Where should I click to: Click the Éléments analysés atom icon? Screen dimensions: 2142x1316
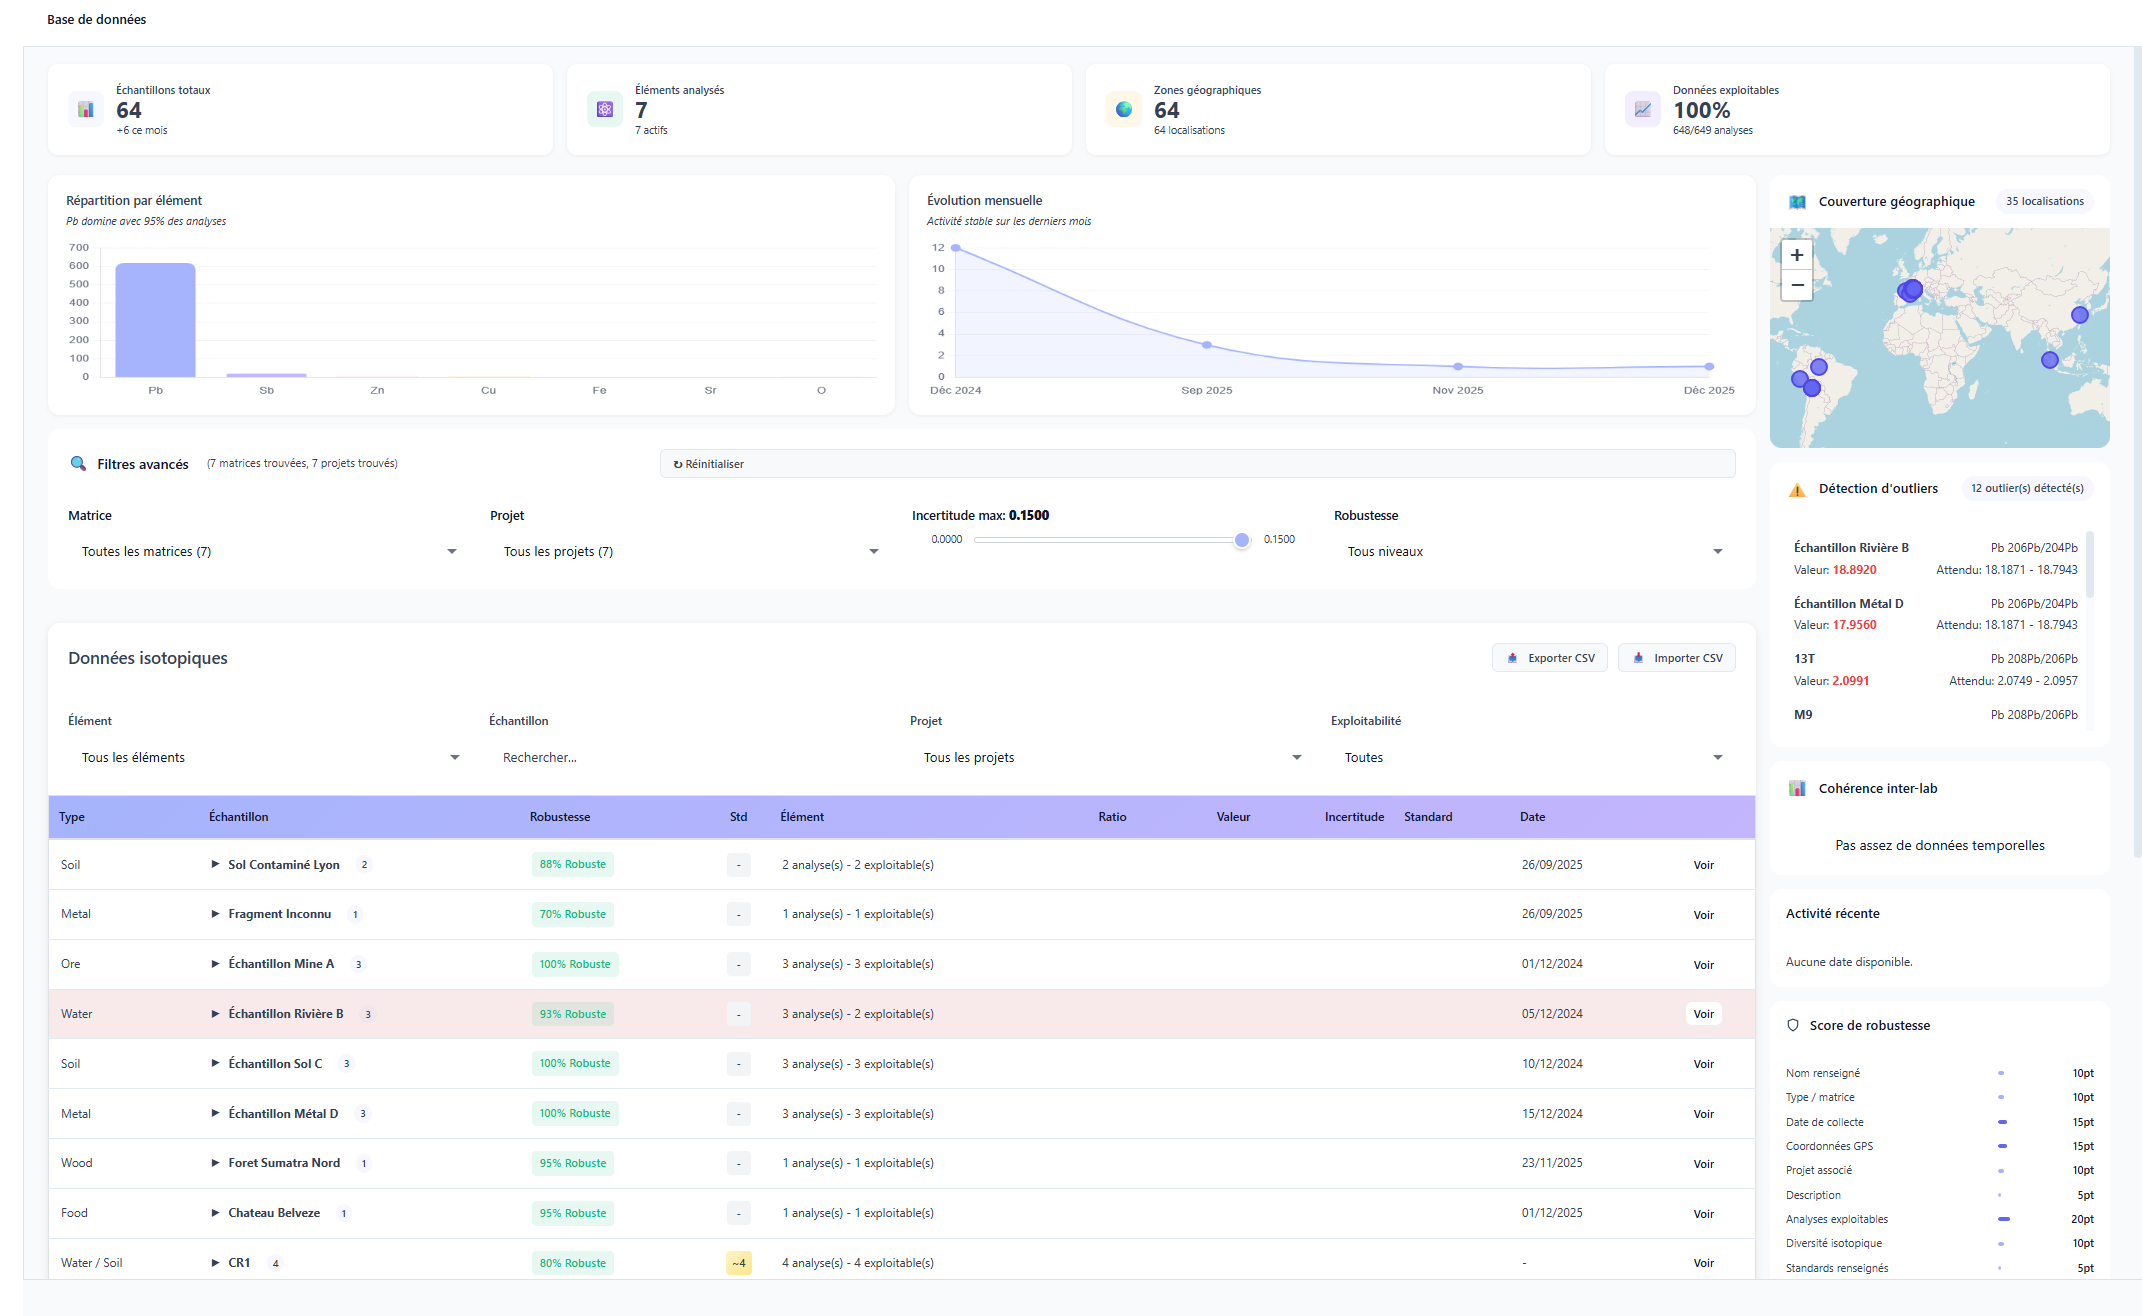click(604, 109)
